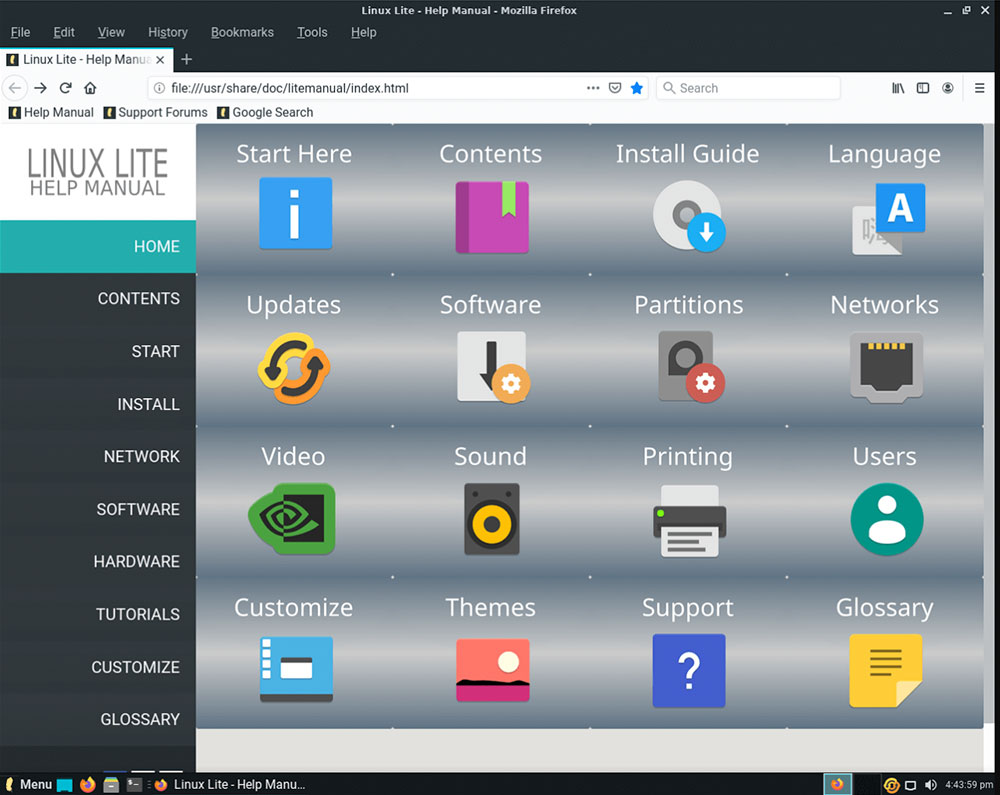
Task: Open the Firefox account icon
Action: [x=948, y=88]
